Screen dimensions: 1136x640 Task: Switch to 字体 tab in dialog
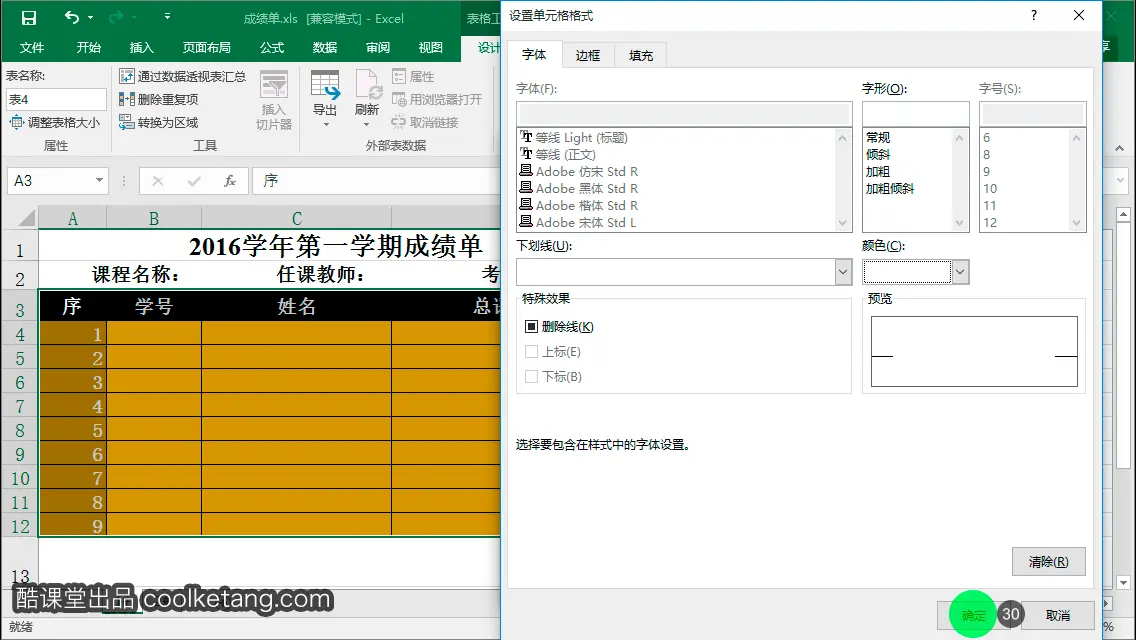(x=534, y=54)
